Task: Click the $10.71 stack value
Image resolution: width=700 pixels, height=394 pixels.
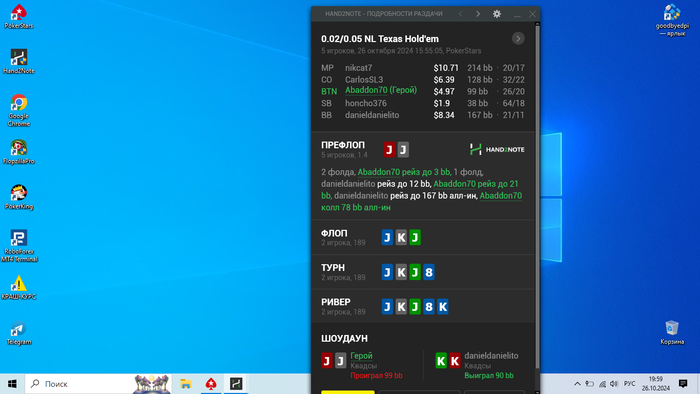Action: tap(446, 68)
